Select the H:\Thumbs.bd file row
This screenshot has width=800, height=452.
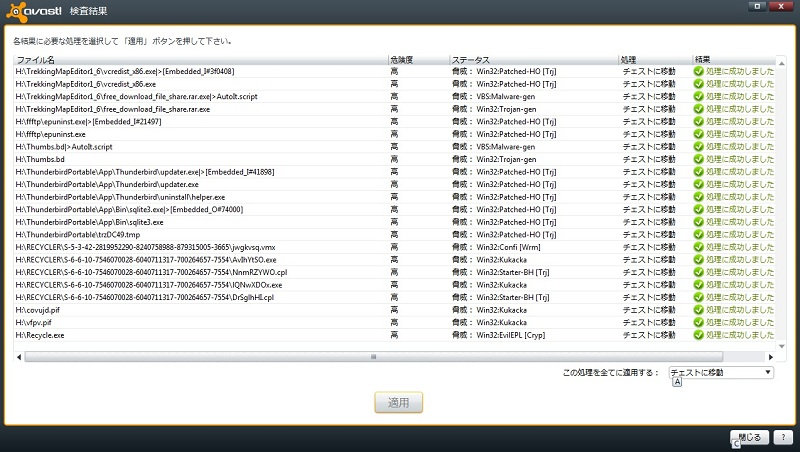click(x=394, y=159)
